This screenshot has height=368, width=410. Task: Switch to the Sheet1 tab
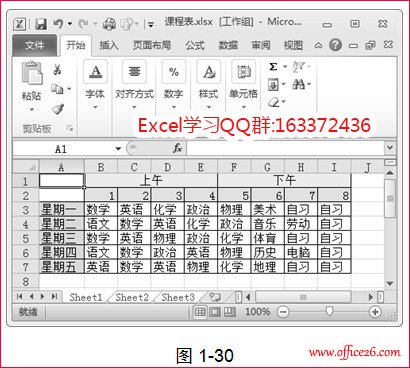pos(86,297)
